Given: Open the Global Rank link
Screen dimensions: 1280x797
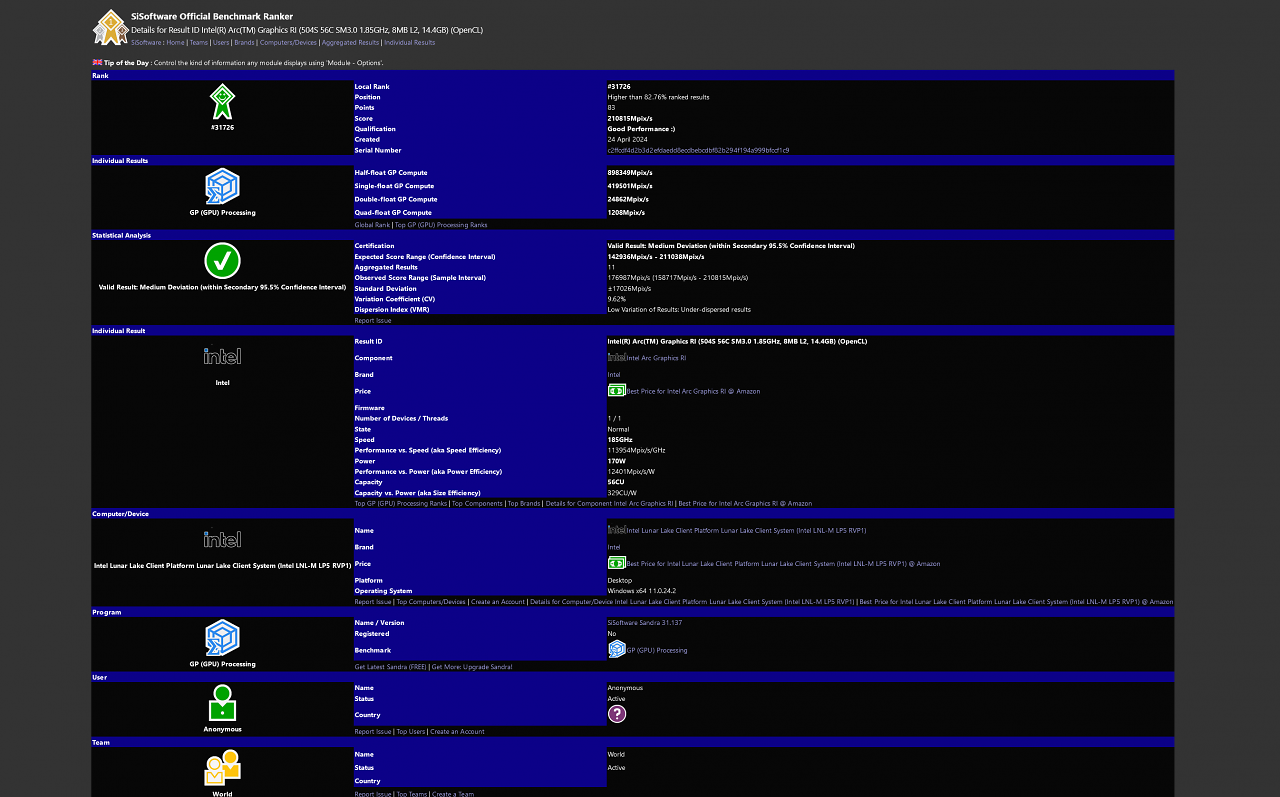Looking at the screenshot, I should pyautogui.click(x=372, y=225).
